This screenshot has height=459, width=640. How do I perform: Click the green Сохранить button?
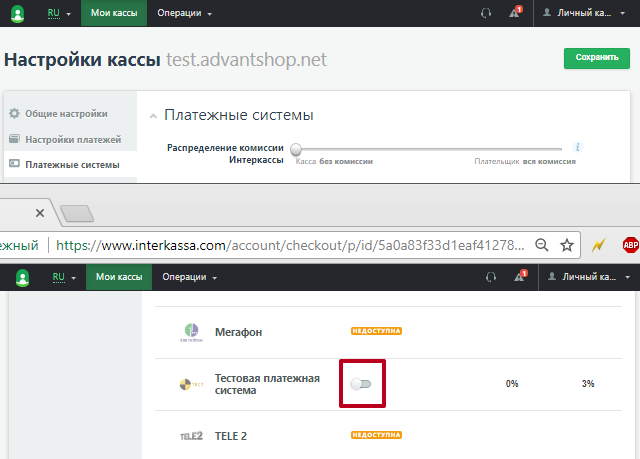tap(597, 58)
